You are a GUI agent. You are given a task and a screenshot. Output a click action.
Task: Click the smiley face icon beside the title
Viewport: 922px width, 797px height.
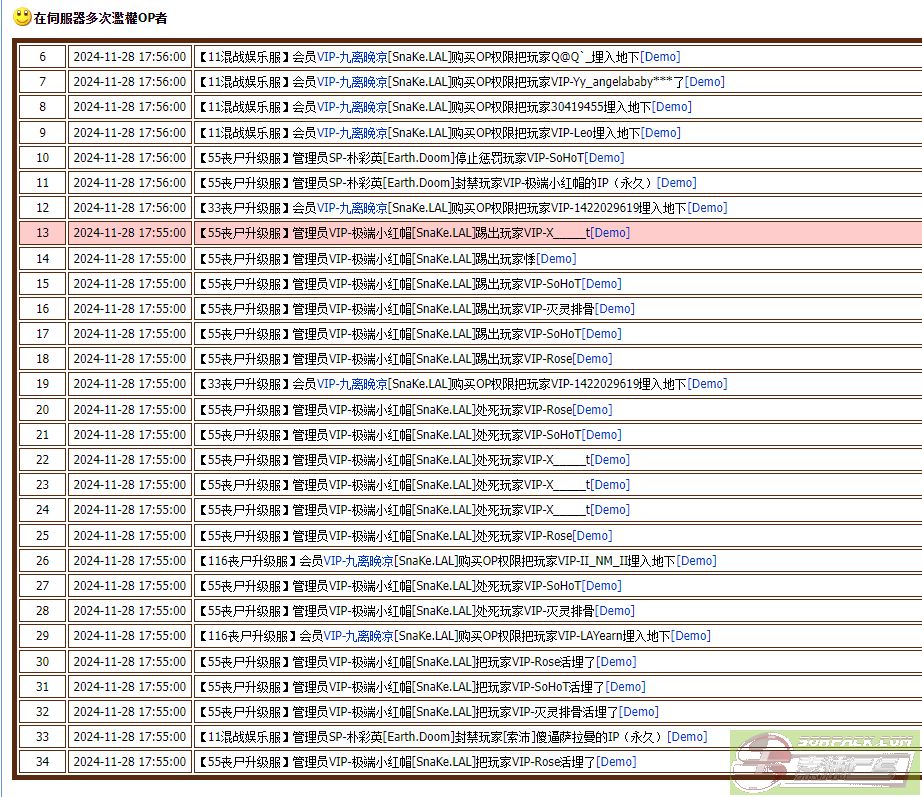21,16
